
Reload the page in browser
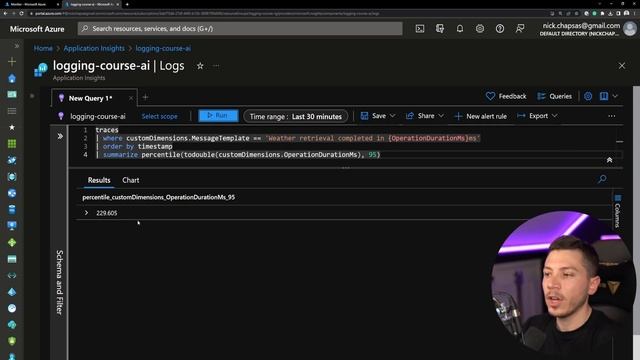(x=21, y=13)
